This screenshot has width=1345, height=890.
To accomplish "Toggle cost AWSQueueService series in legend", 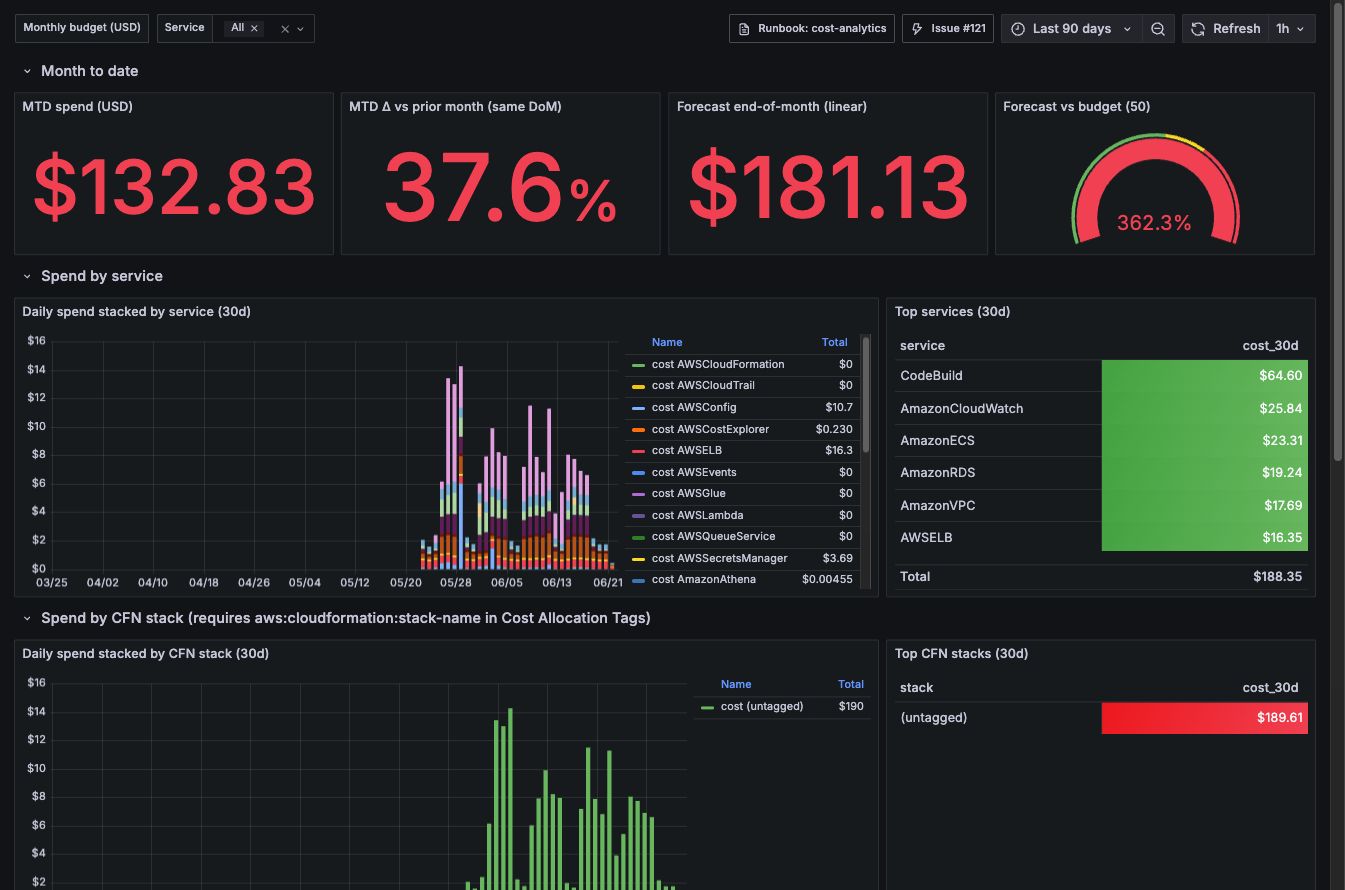I will coord(714,536).
